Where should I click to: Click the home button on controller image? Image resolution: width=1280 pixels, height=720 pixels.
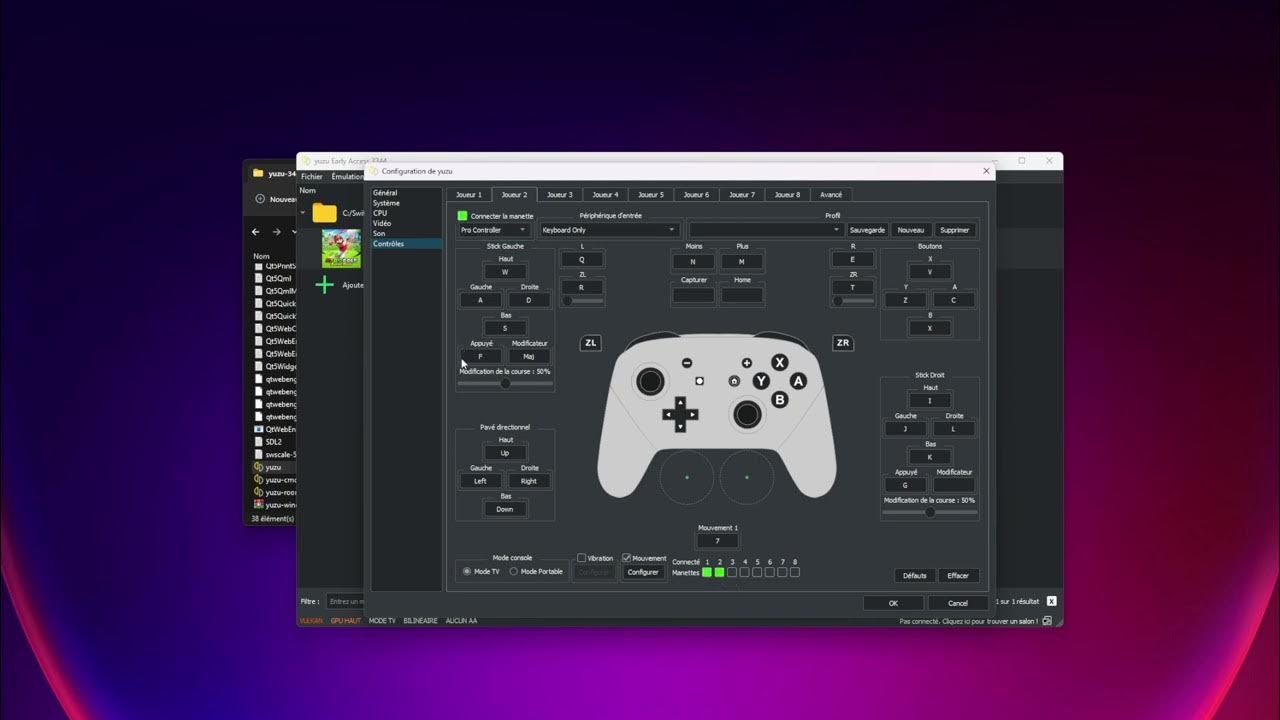click(x=734, y=381)
